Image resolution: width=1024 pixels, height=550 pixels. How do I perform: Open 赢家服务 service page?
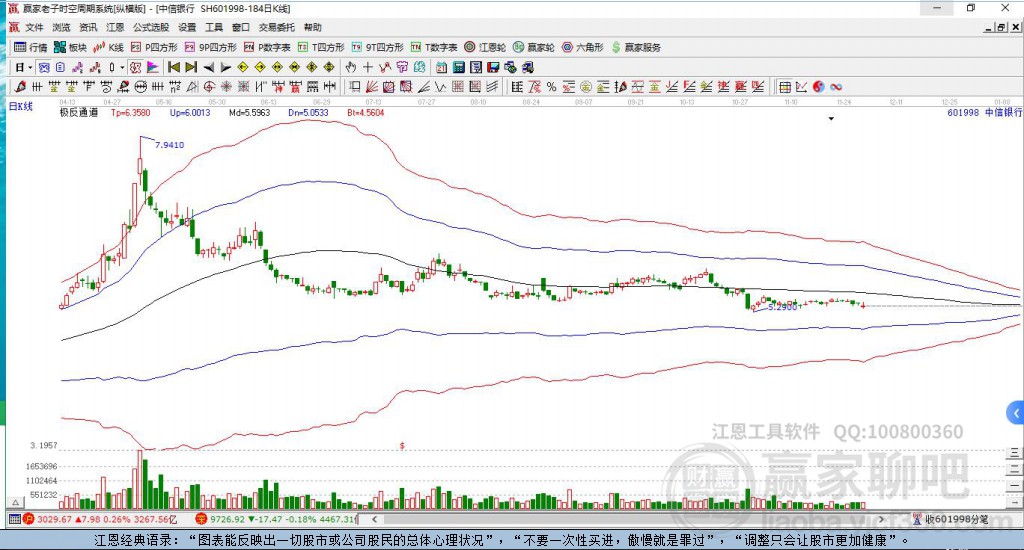pos(636,47)
